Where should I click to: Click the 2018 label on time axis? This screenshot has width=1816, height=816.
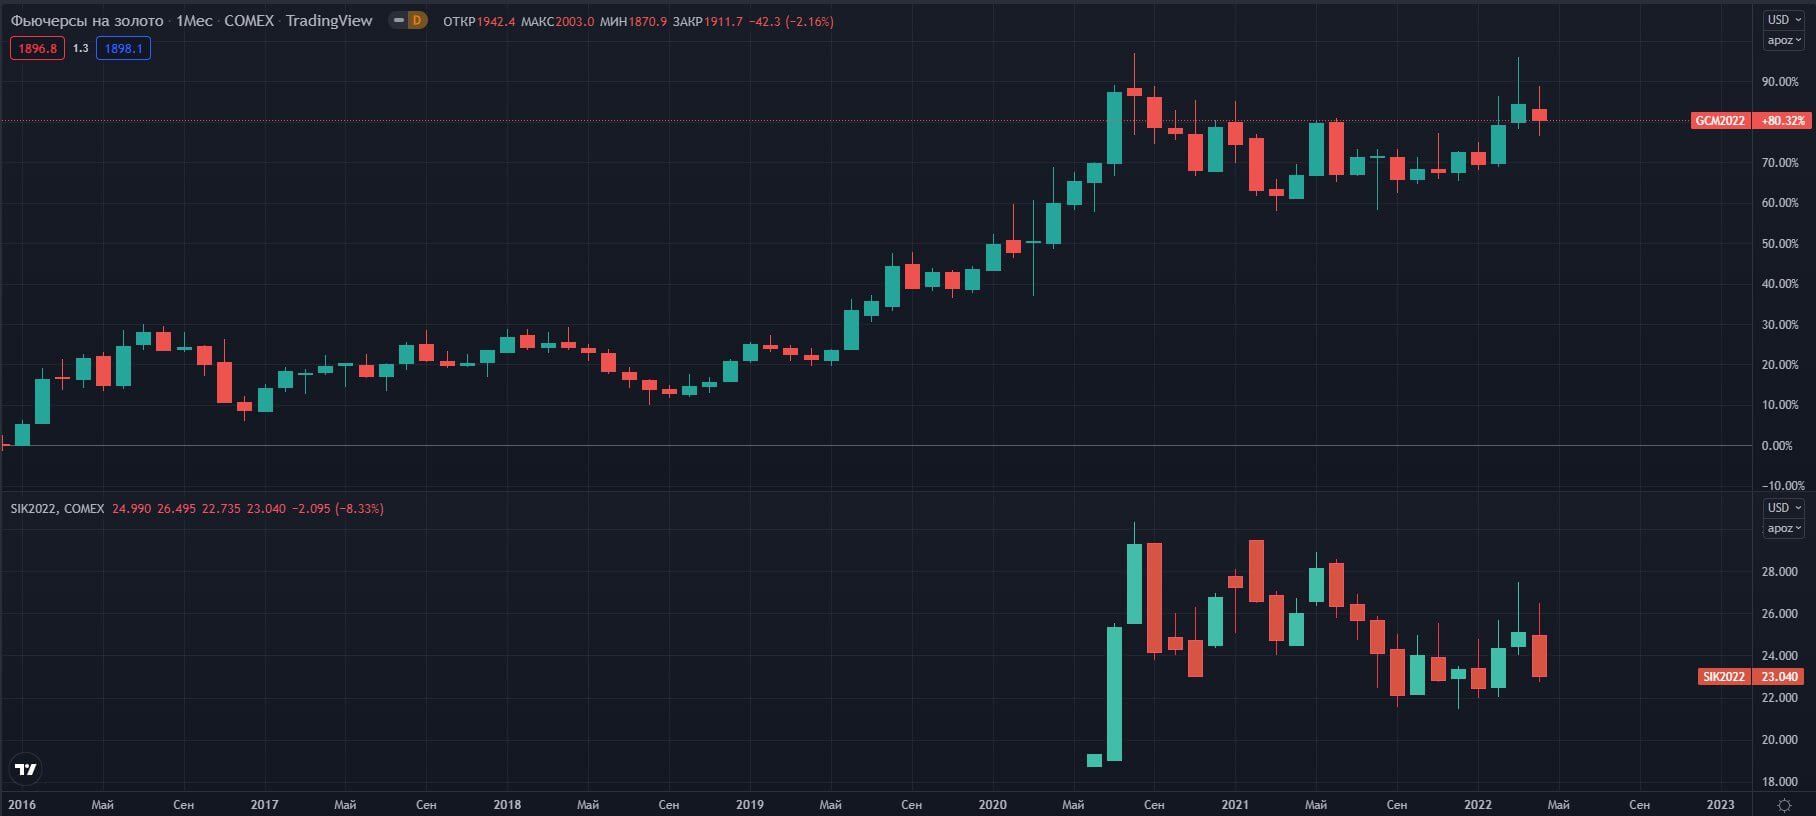(507, 804)
